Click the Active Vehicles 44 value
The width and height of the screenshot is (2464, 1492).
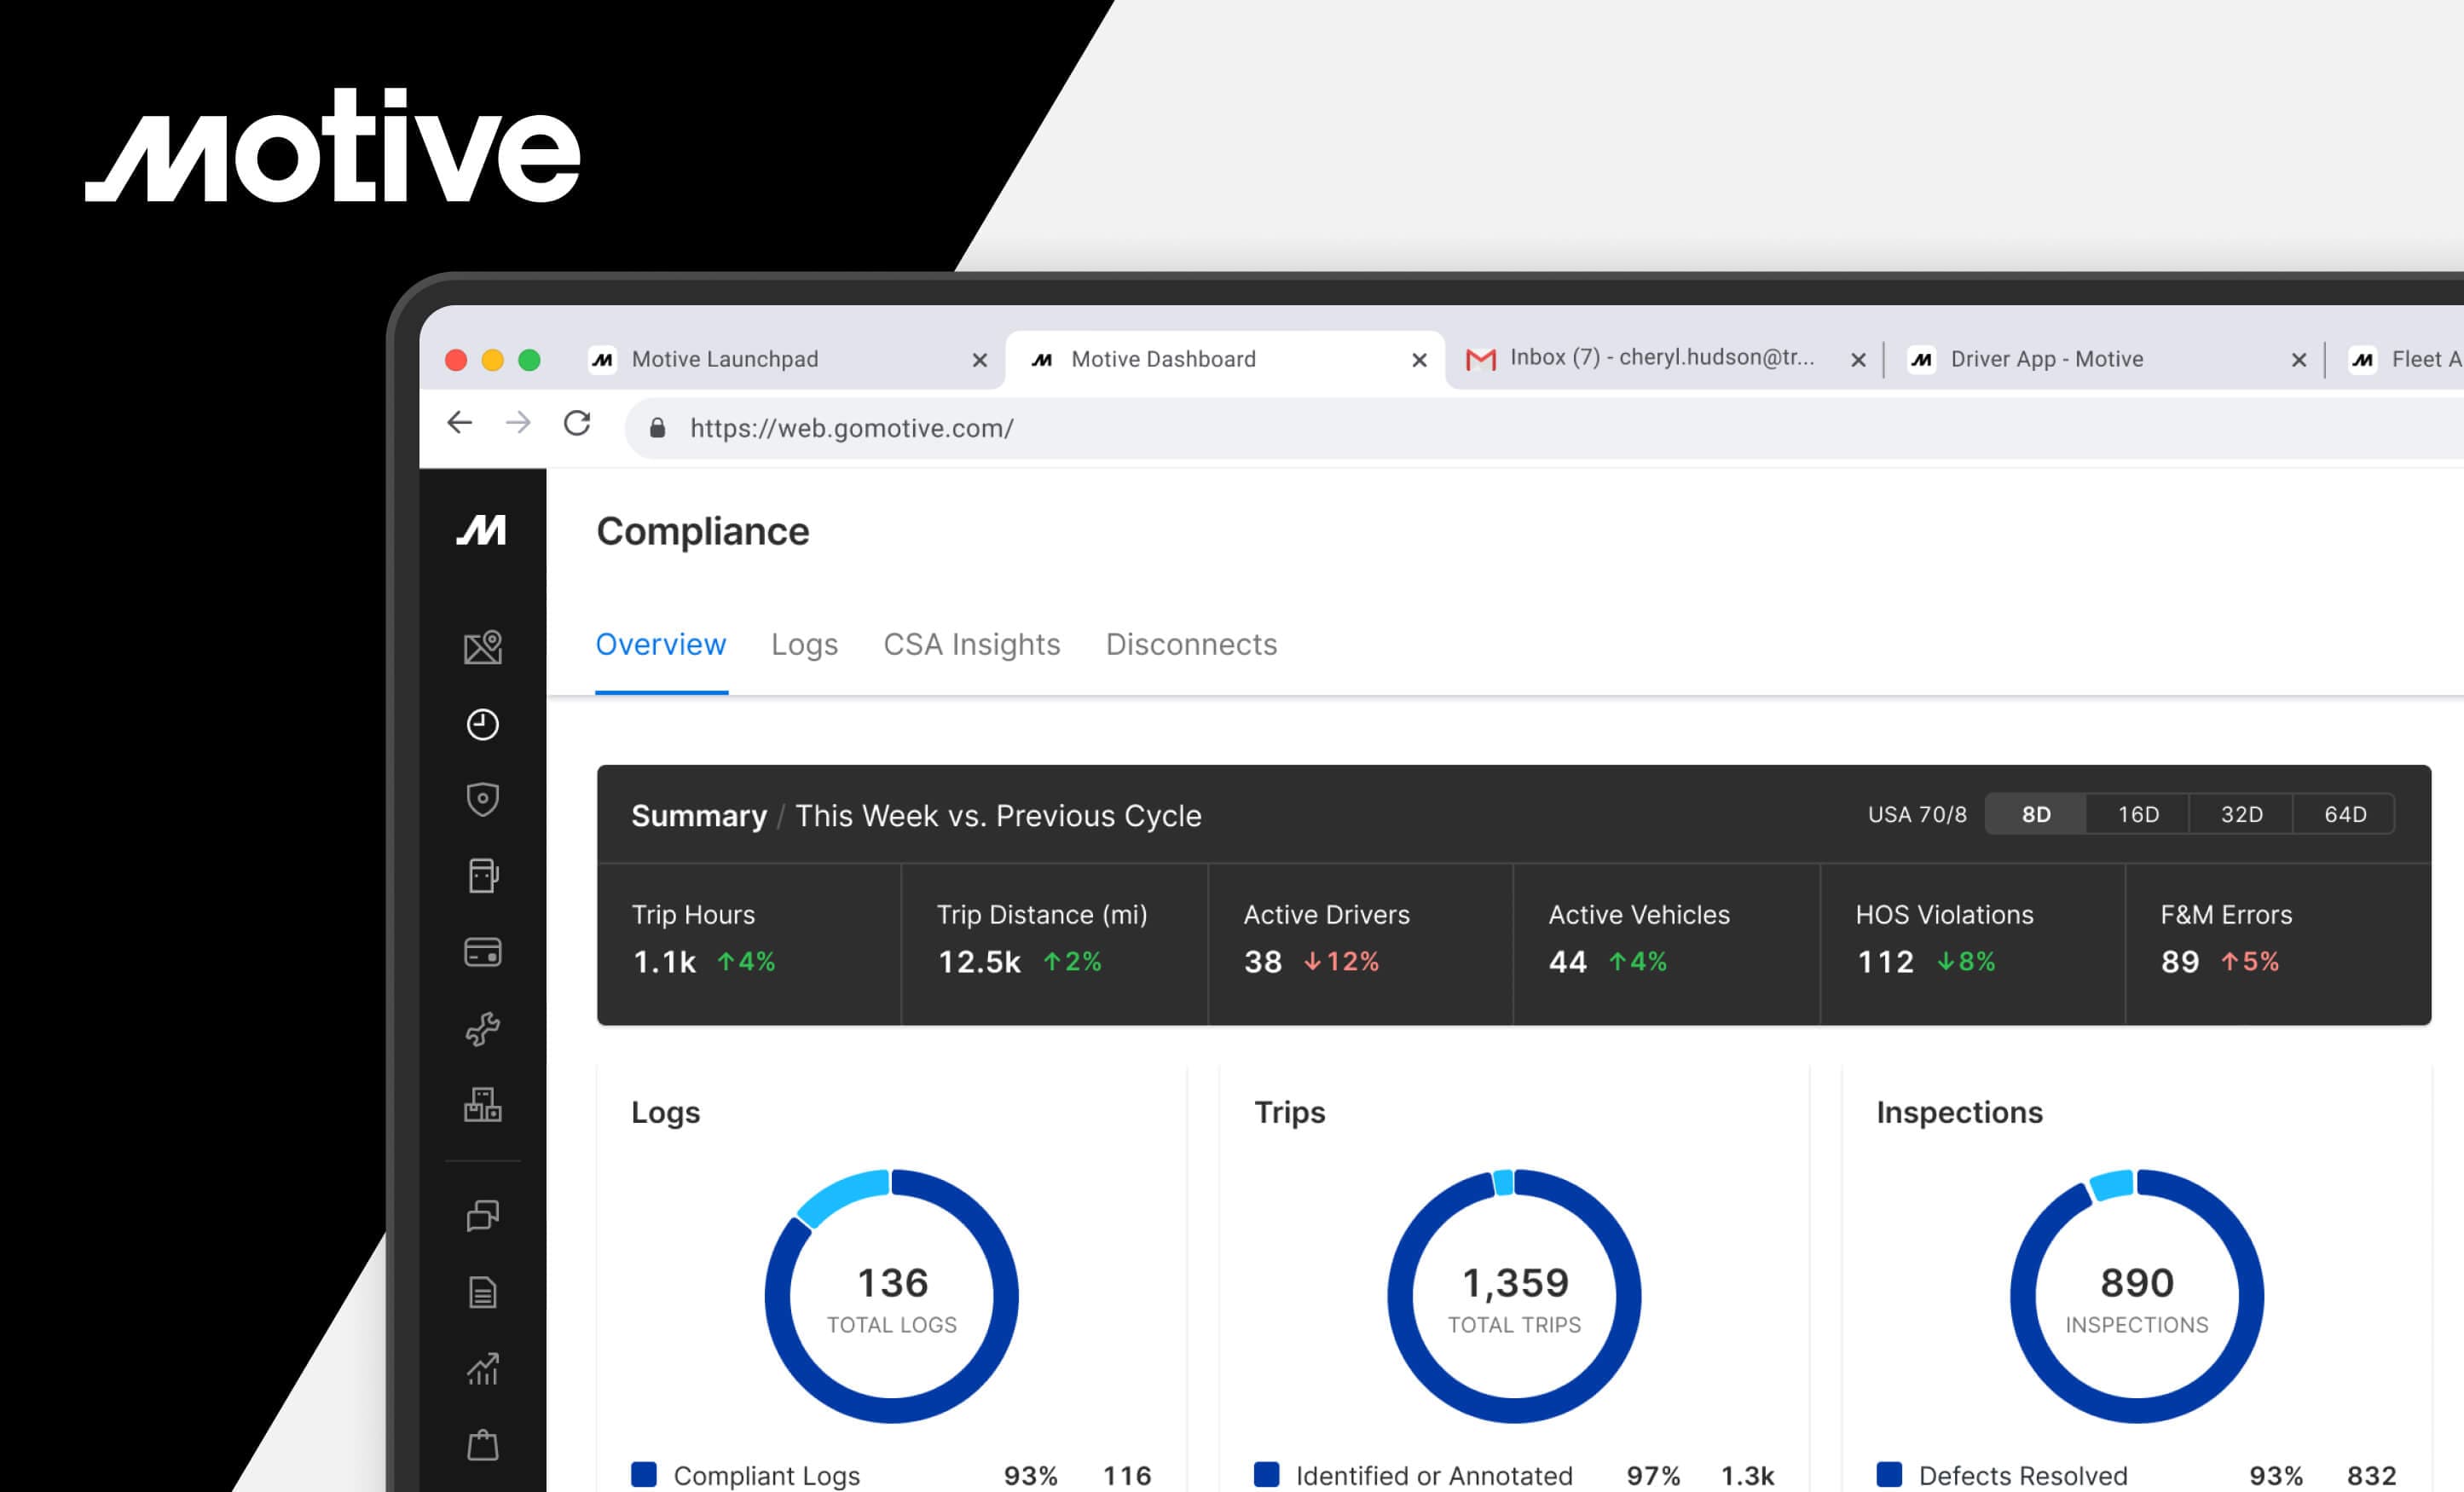click(1568, 962)
